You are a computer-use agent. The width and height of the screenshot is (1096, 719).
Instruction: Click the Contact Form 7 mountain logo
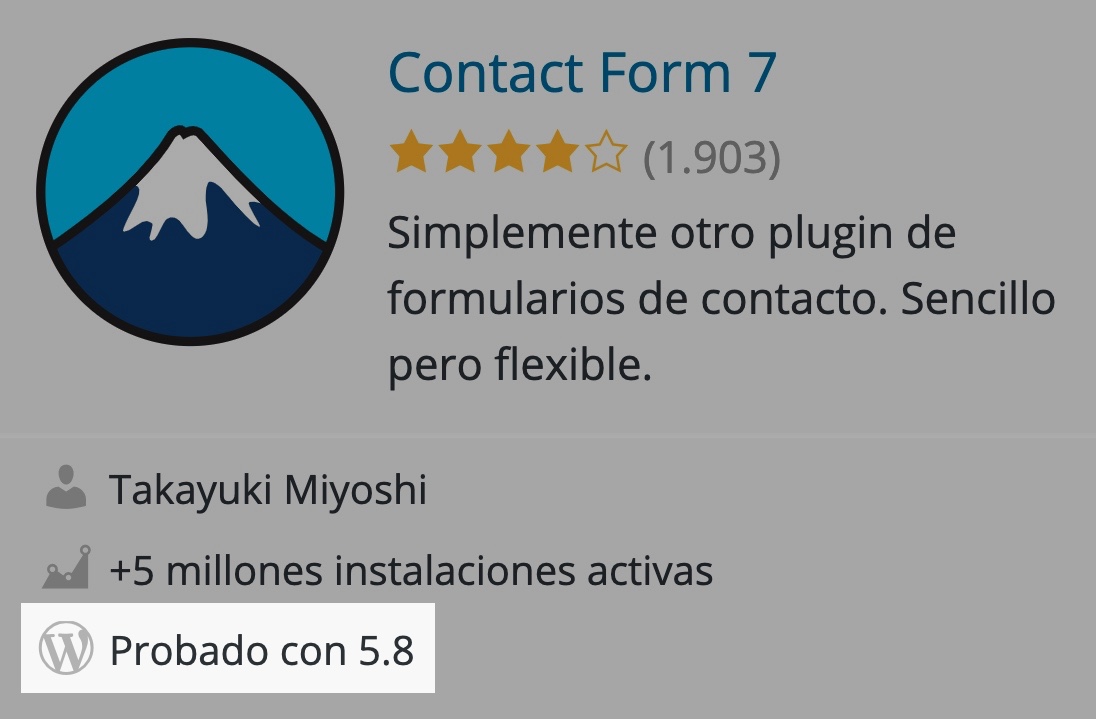coord(190,191)
